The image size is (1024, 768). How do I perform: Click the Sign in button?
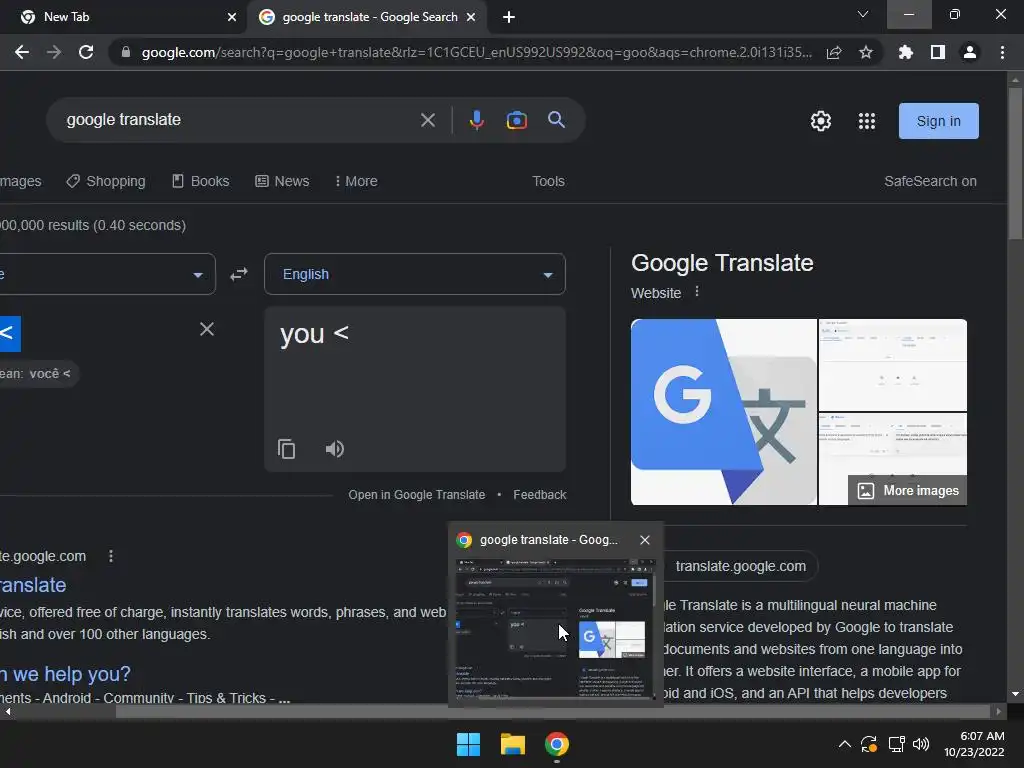[938, 121]
